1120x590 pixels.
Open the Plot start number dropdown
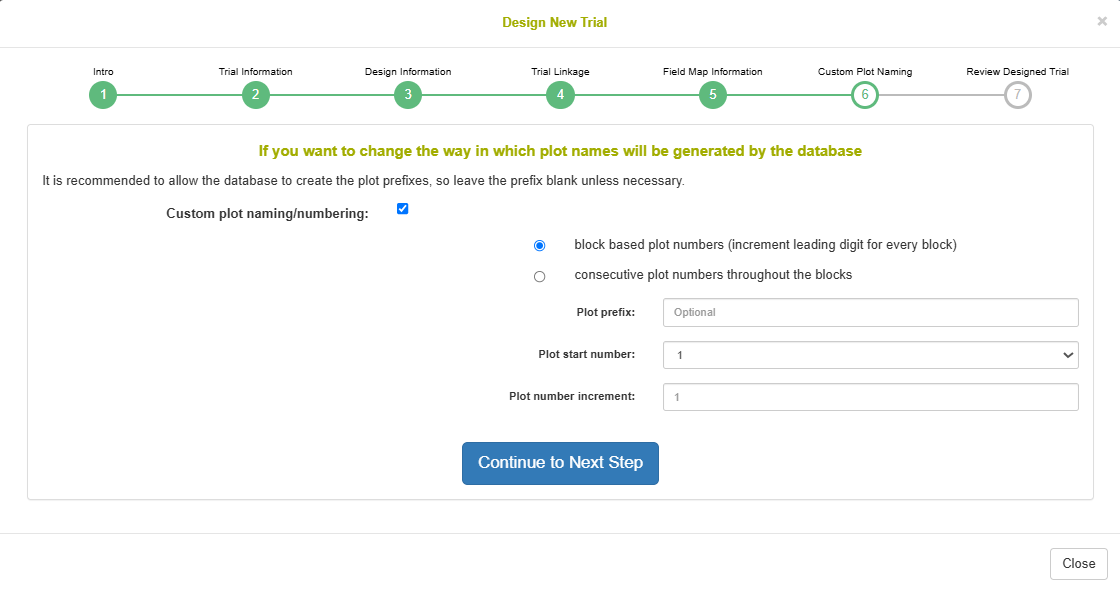pos(871,355)
